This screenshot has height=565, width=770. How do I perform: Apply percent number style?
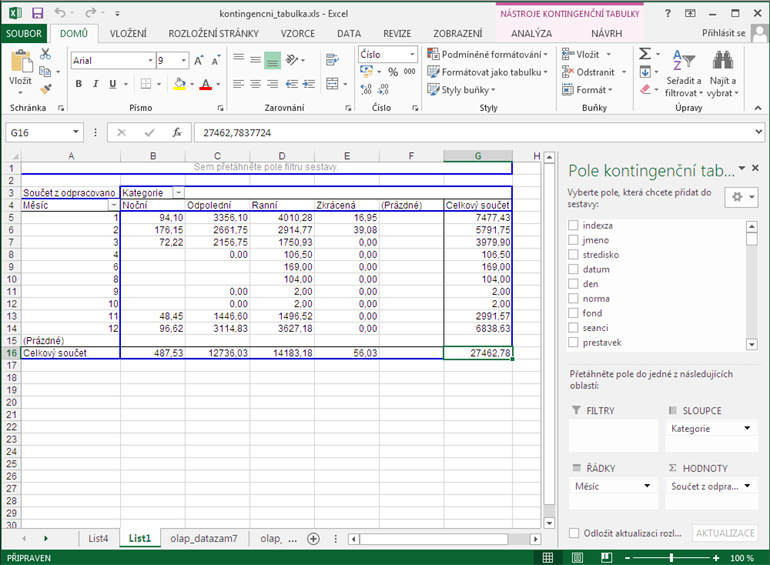(393, 72)
